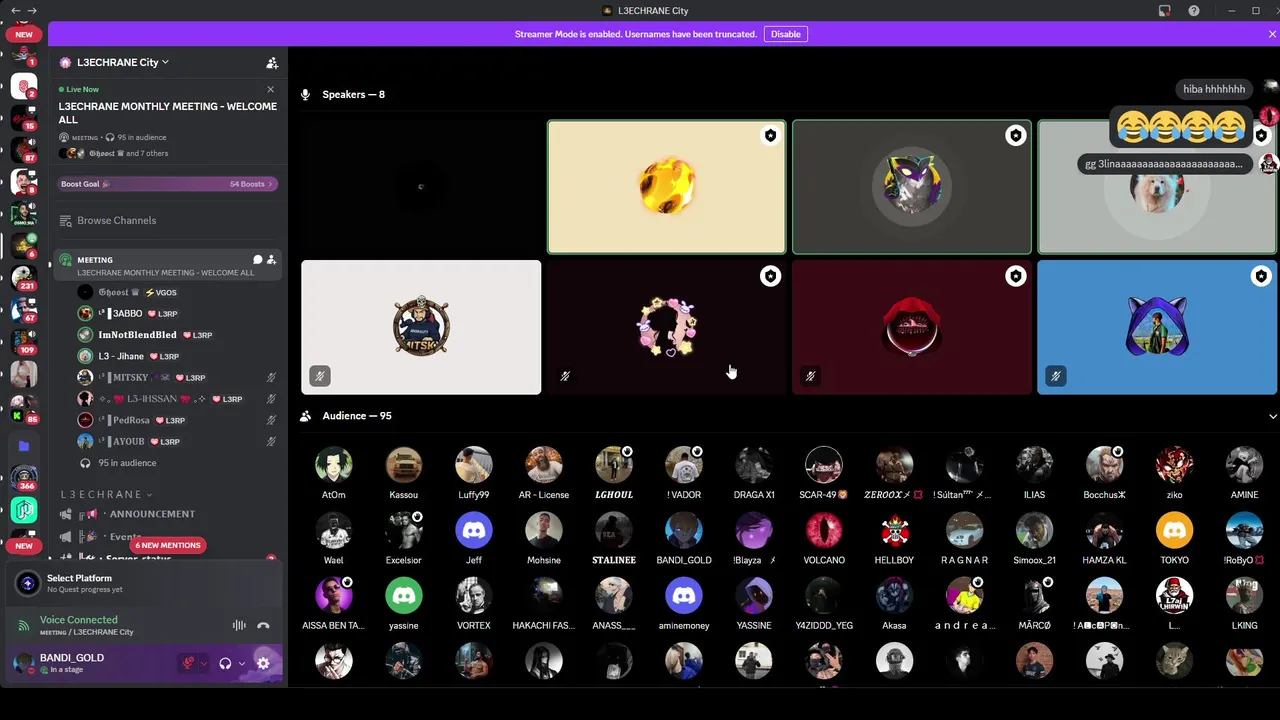This screenshot has width=1280, height=720.
Task: Toggle deafen with the headphones button
Action: pyautogui.click(x=226, y=663)
